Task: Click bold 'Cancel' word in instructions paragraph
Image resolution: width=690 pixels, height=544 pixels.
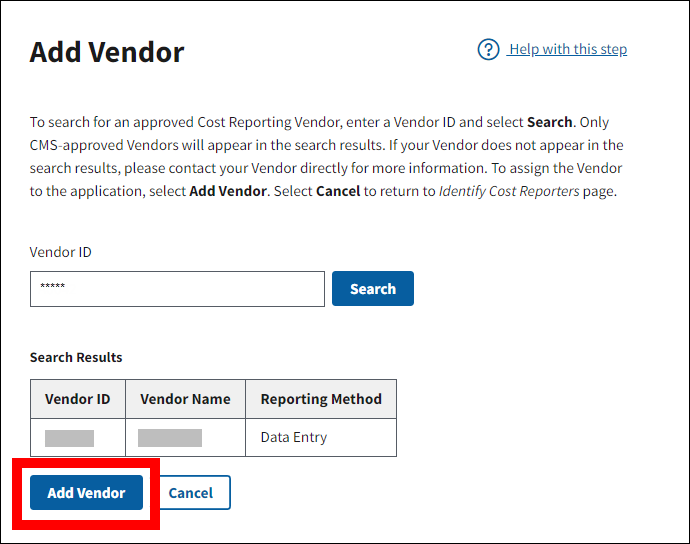Action: (338, 191)
